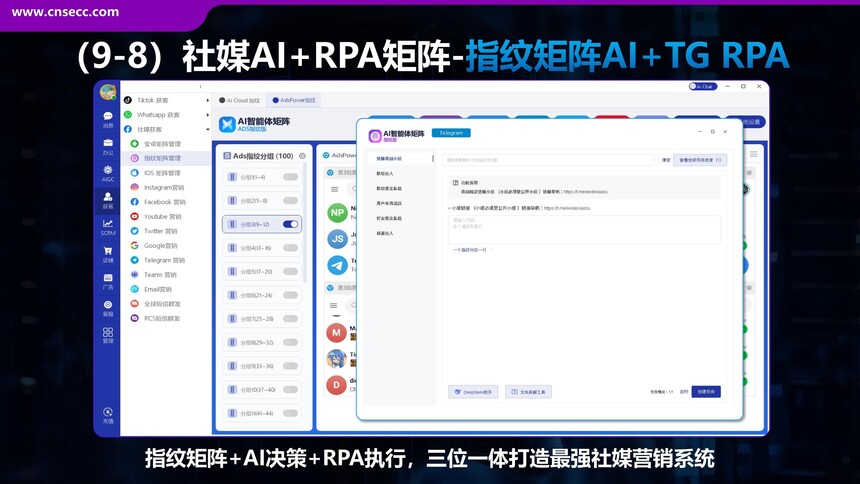Image resolution: width=860 pixels, height=484 pixels.
Task: Click the Ads指纹分组 list scrollbar
Action: (x=305, y=222)
